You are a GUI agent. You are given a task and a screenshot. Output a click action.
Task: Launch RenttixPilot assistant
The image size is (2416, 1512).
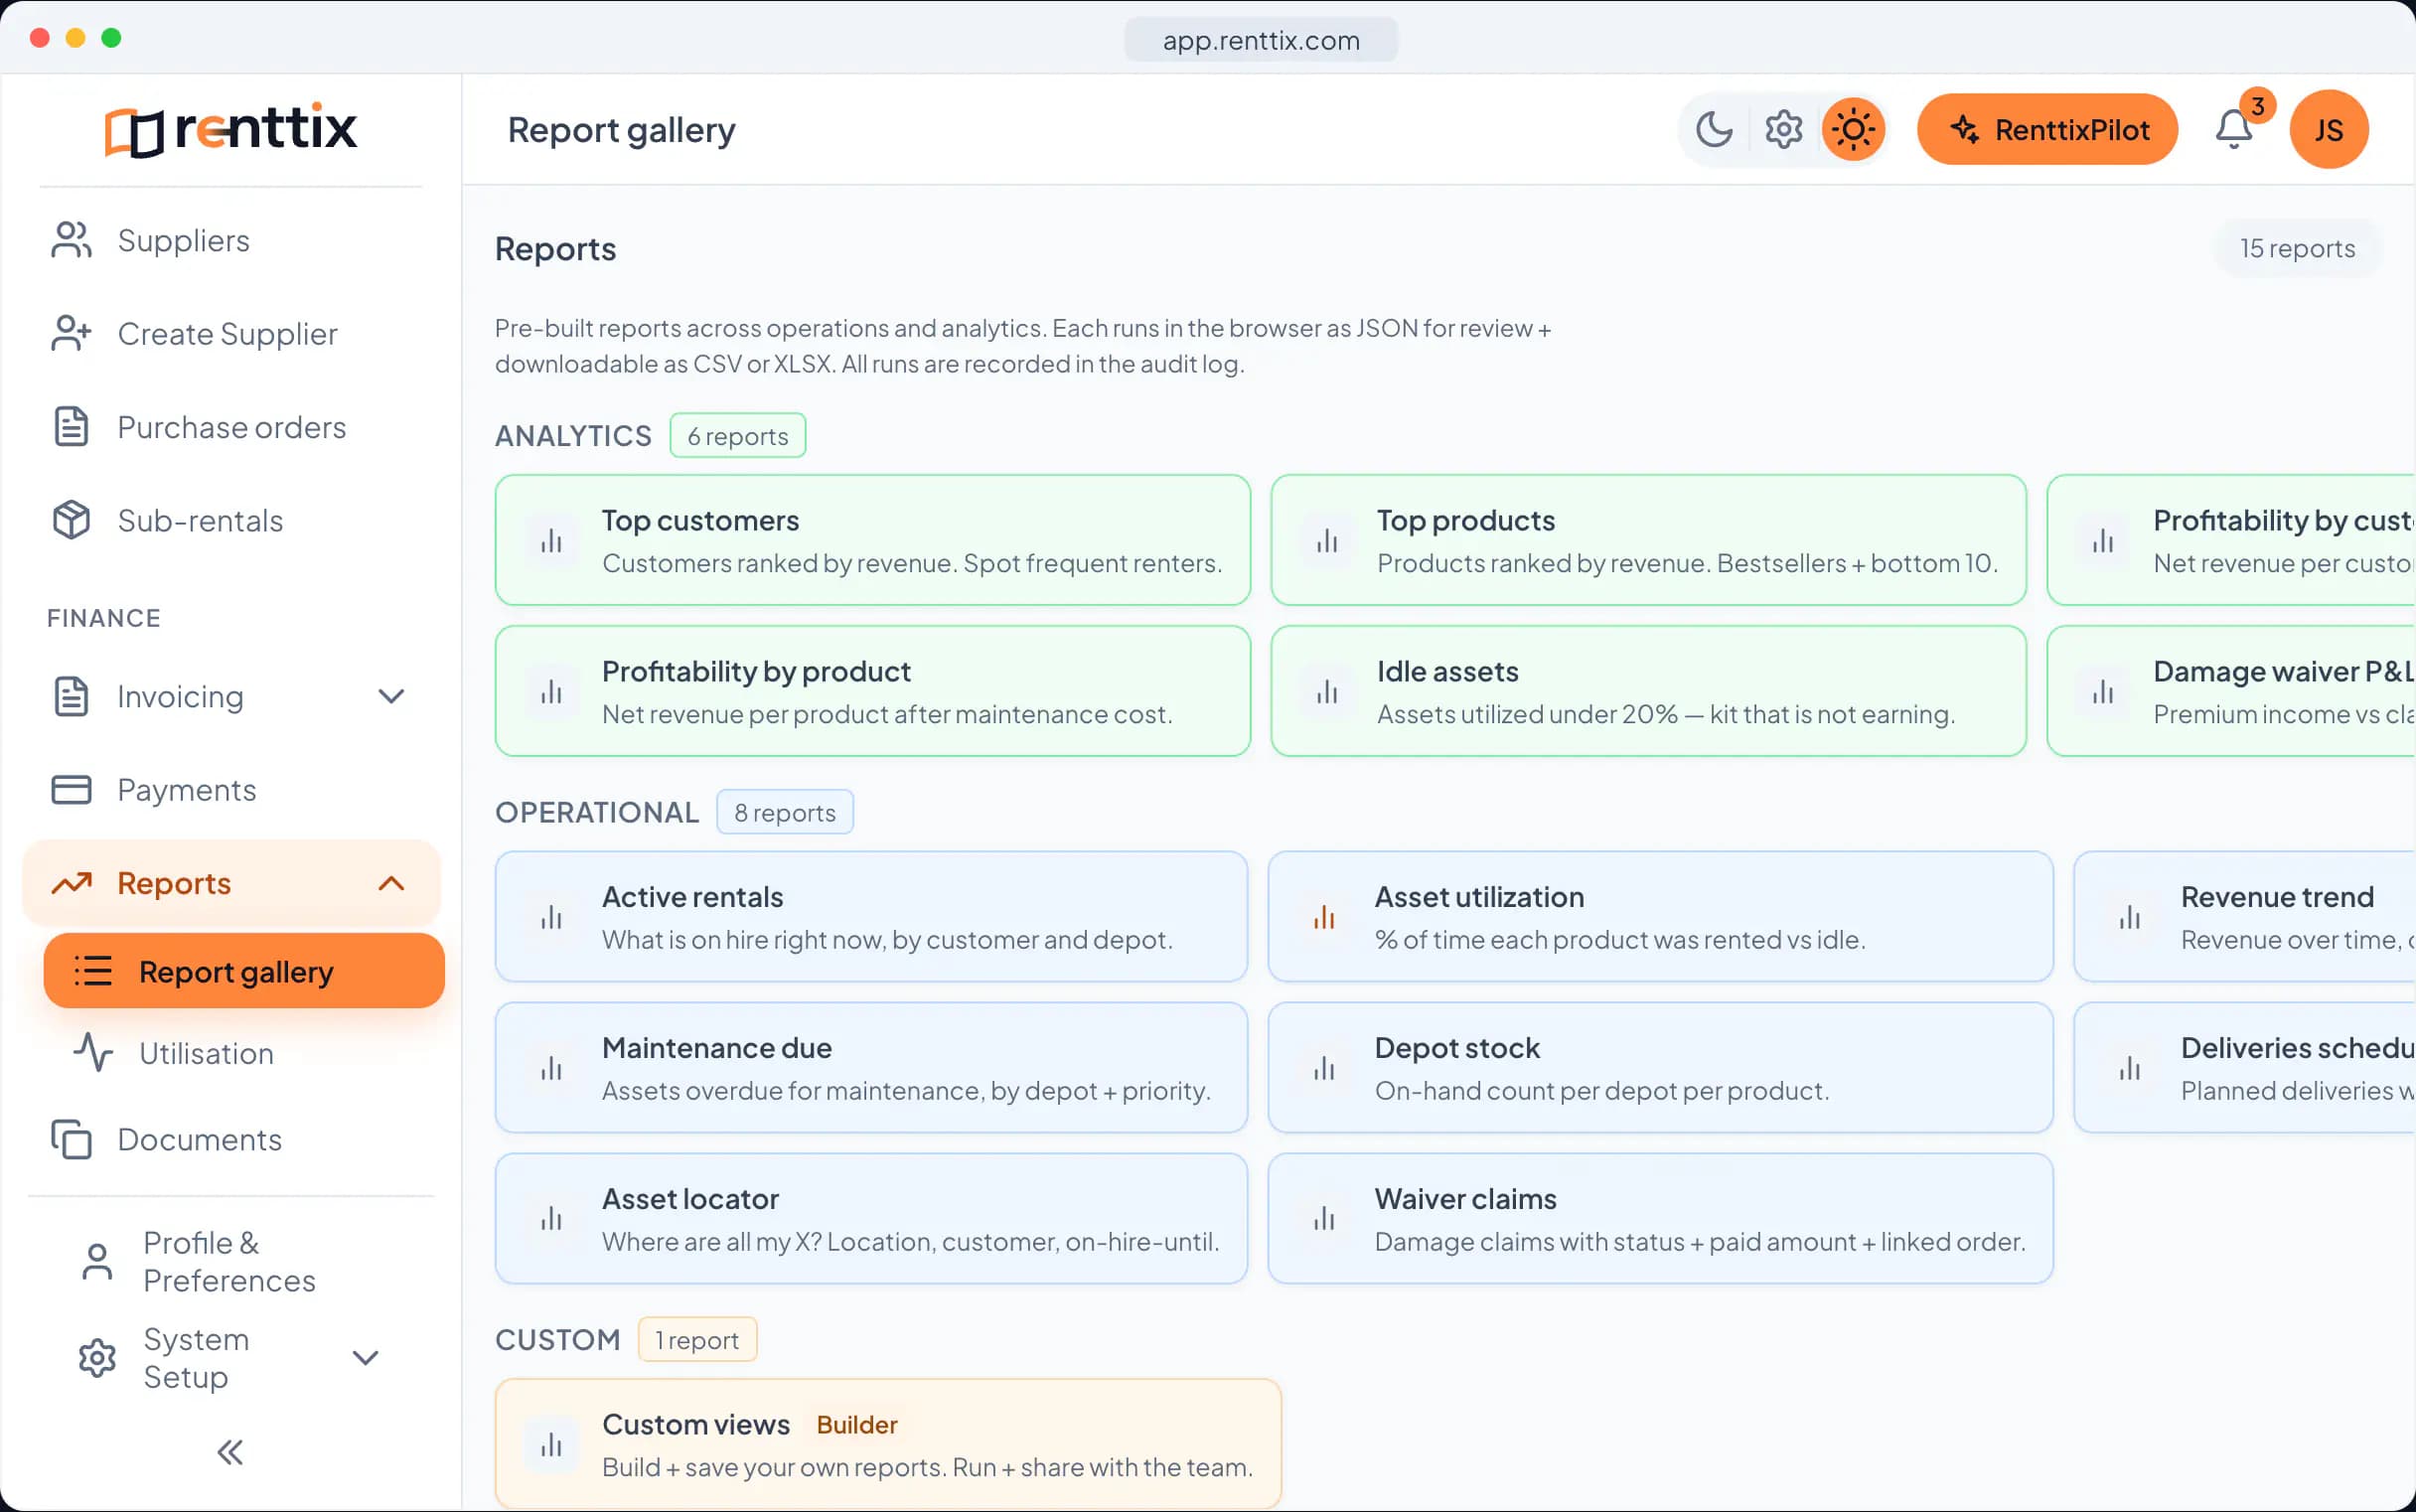pos(2047,129)
